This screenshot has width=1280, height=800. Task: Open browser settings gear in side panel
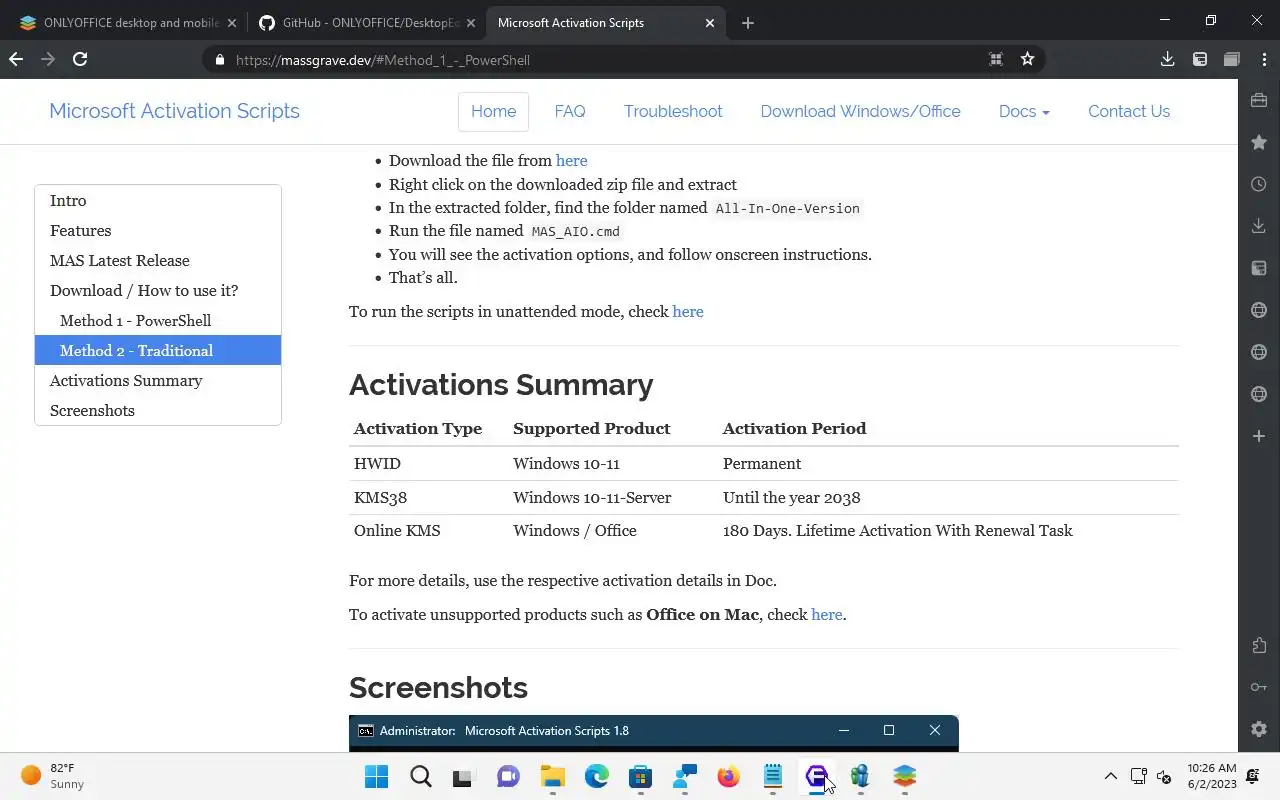coord(1259,729)
